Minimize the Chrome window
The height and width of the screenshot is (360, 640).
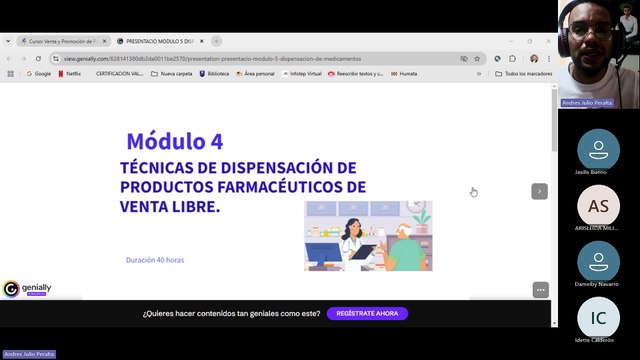coord(511,41)
